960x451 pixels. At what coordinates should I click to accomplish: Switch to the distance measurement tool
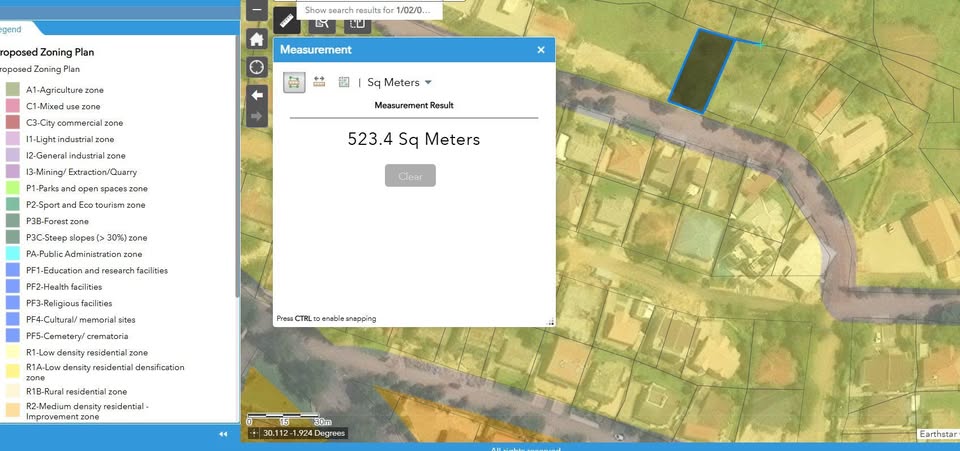pos(319,82)
